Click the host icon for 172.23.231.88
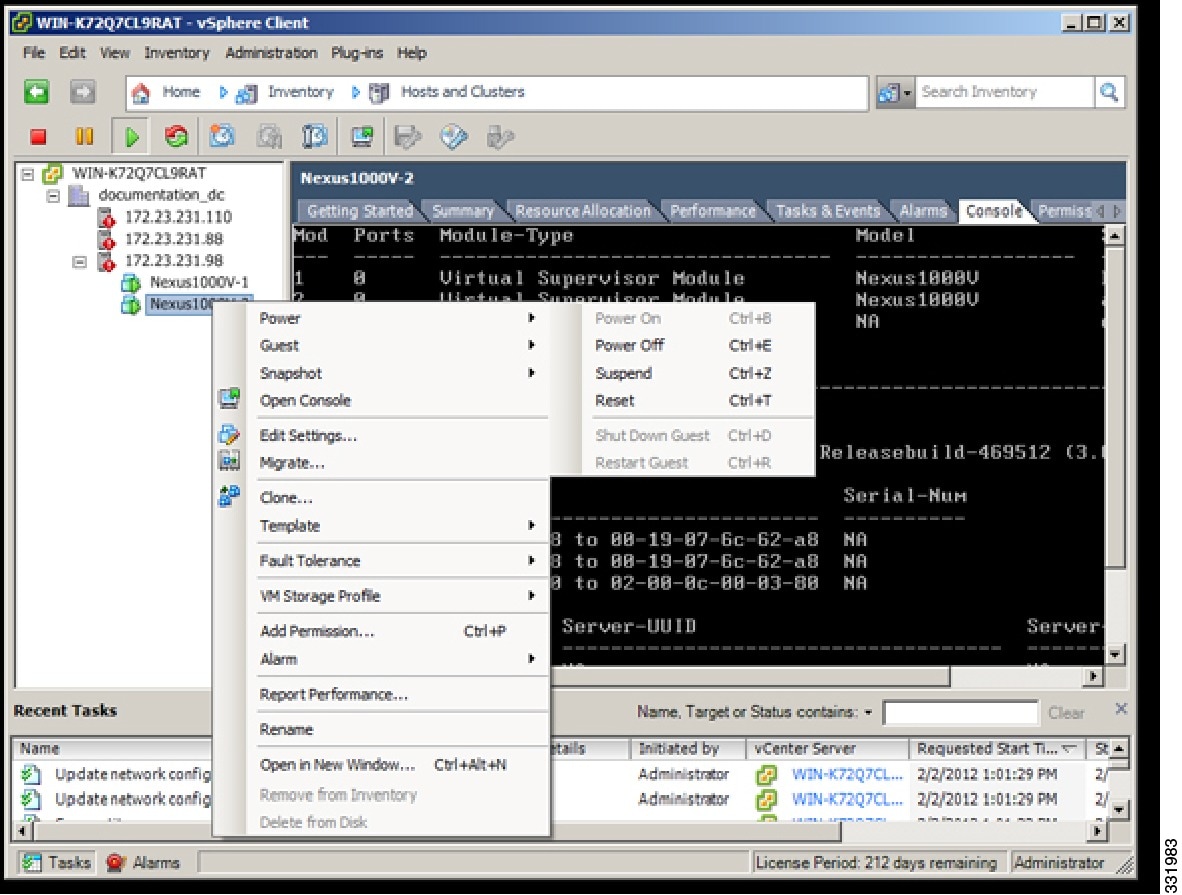1182x895 pixels. tap(107, 240)
